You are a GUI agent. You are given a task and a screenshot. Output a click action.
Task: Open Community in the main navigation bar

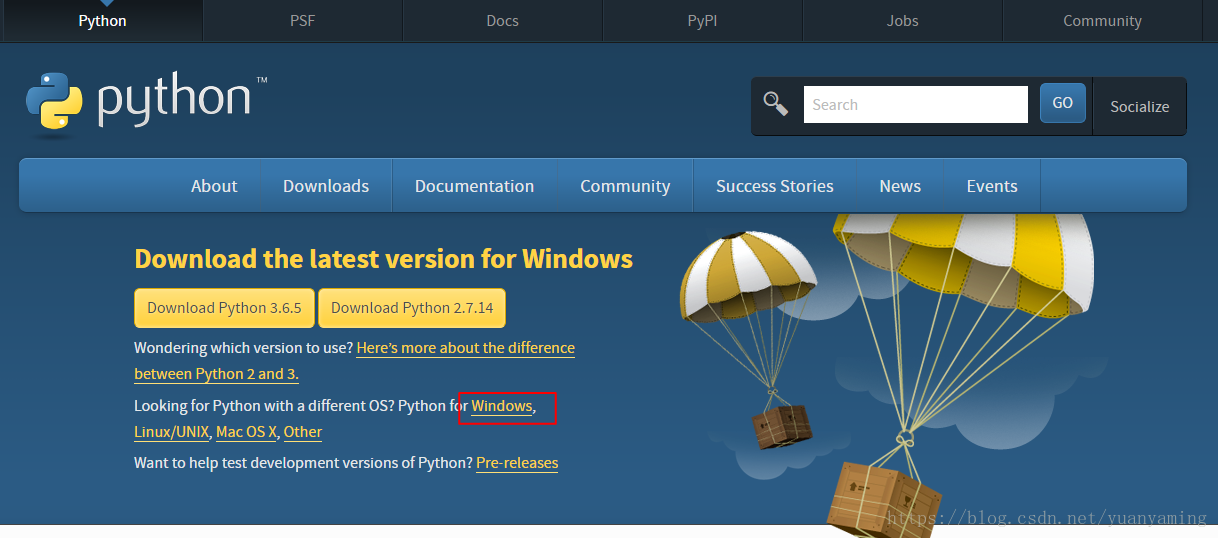tap(625, 186)
